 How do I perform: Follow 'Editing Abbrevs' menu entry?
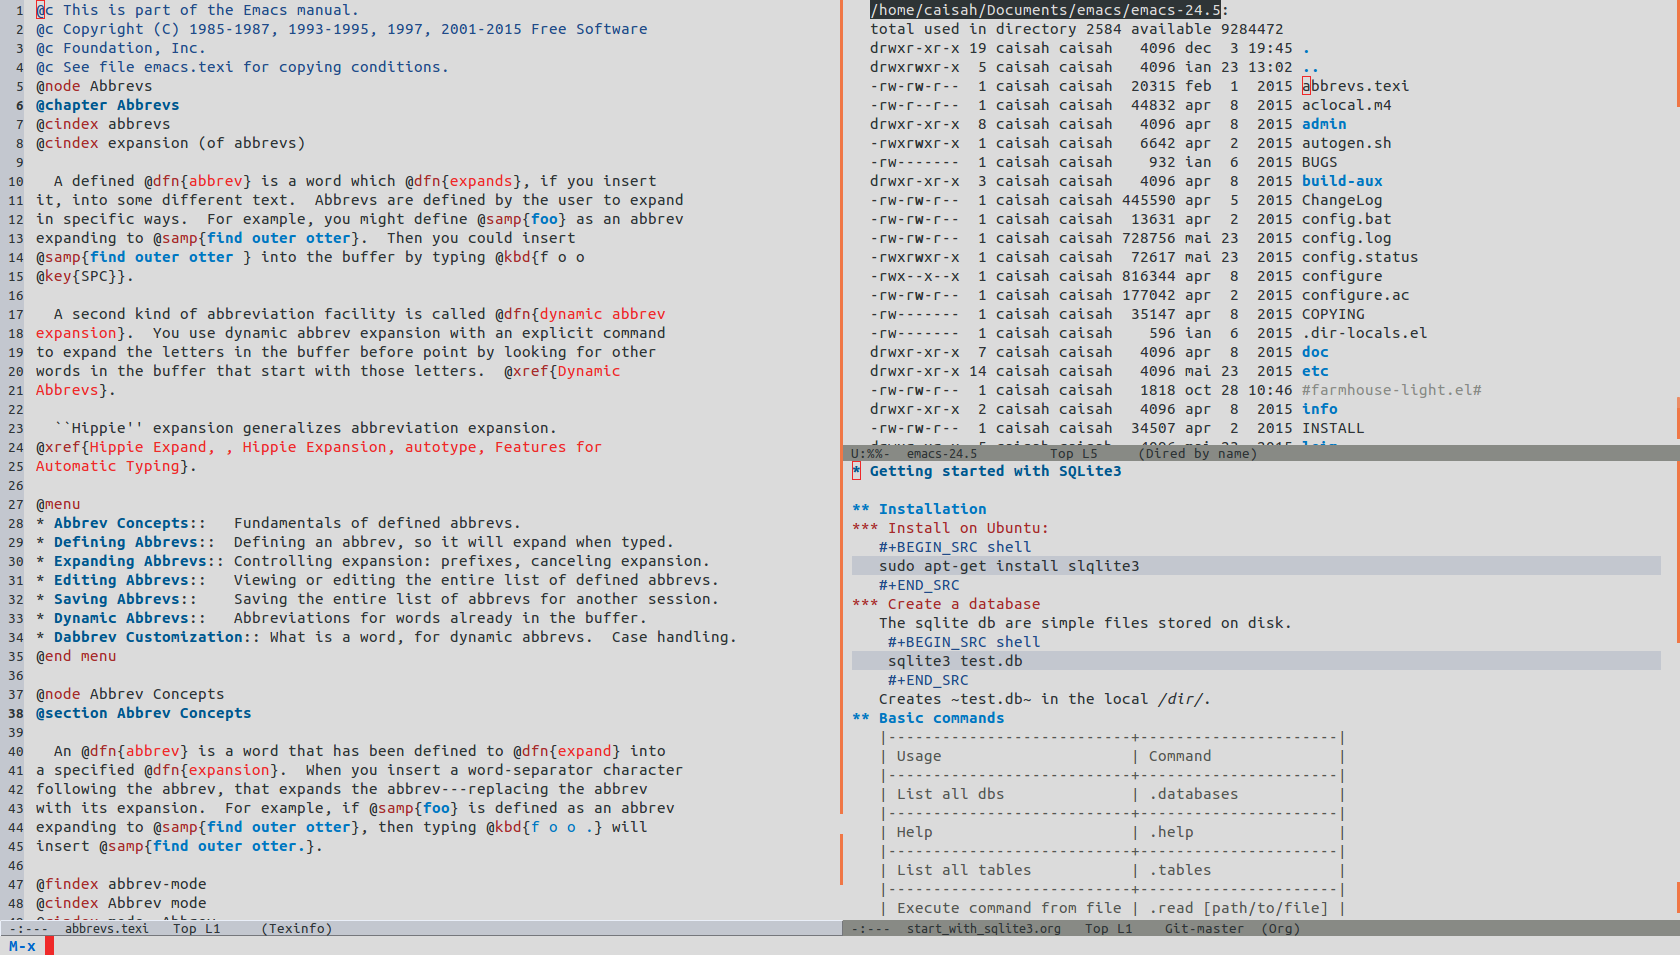point(121,580)
